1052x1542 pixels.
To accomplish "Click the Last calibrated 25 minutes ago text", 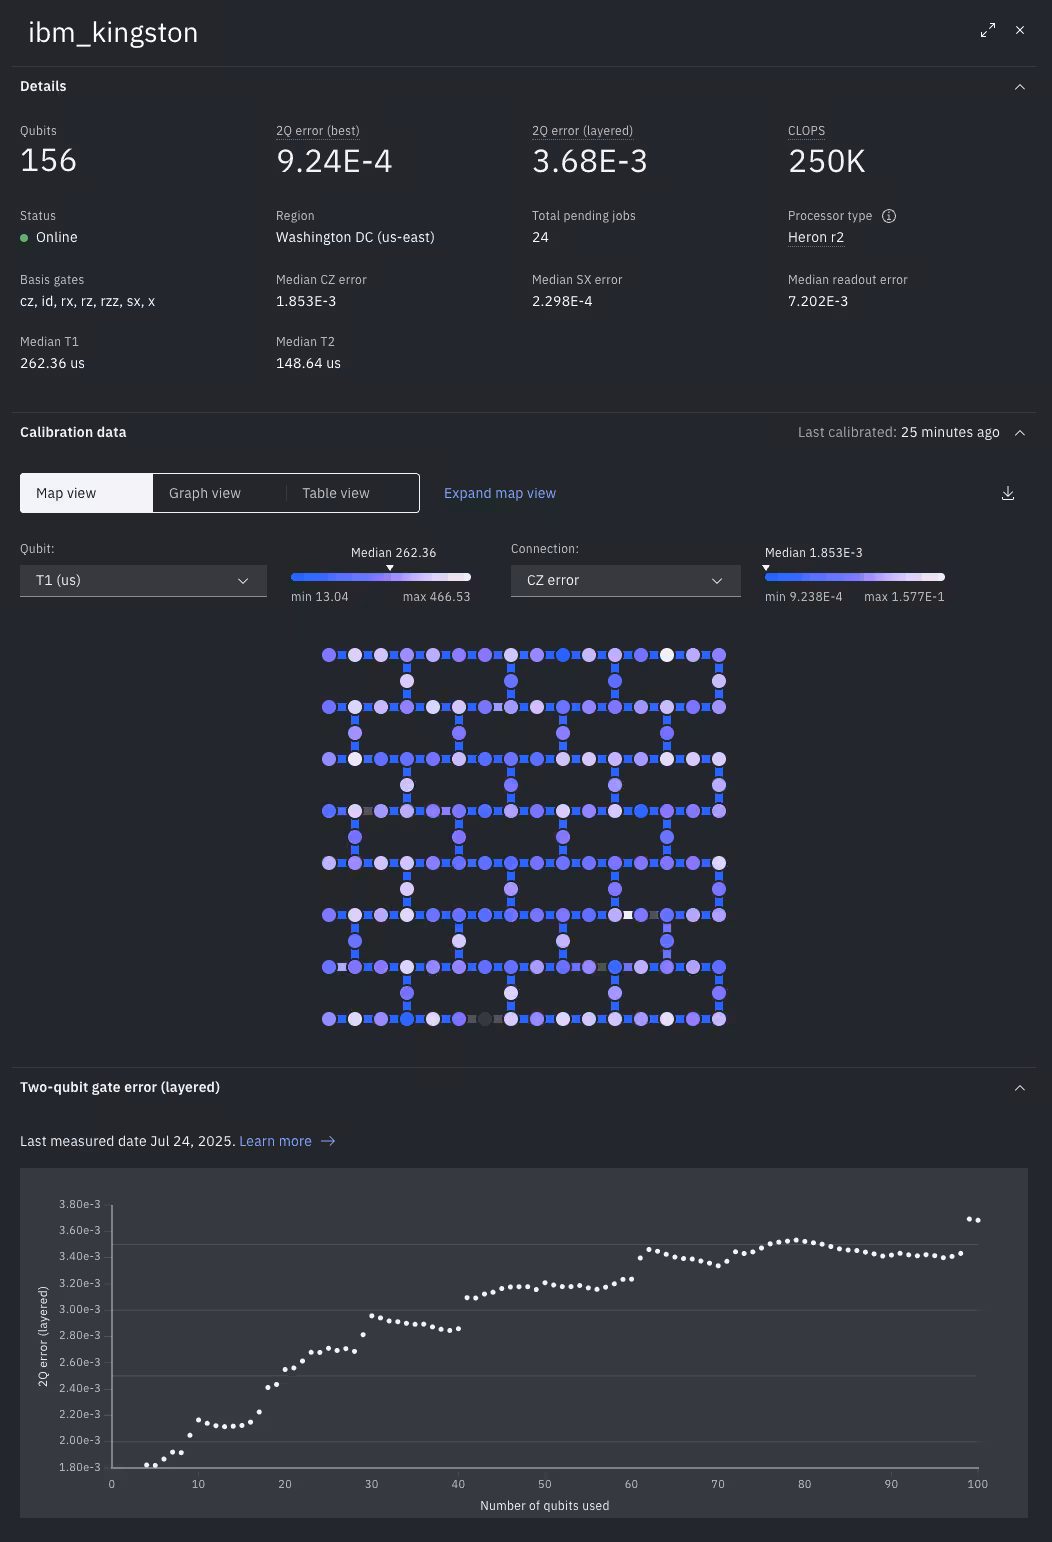I will click(899, 433).
